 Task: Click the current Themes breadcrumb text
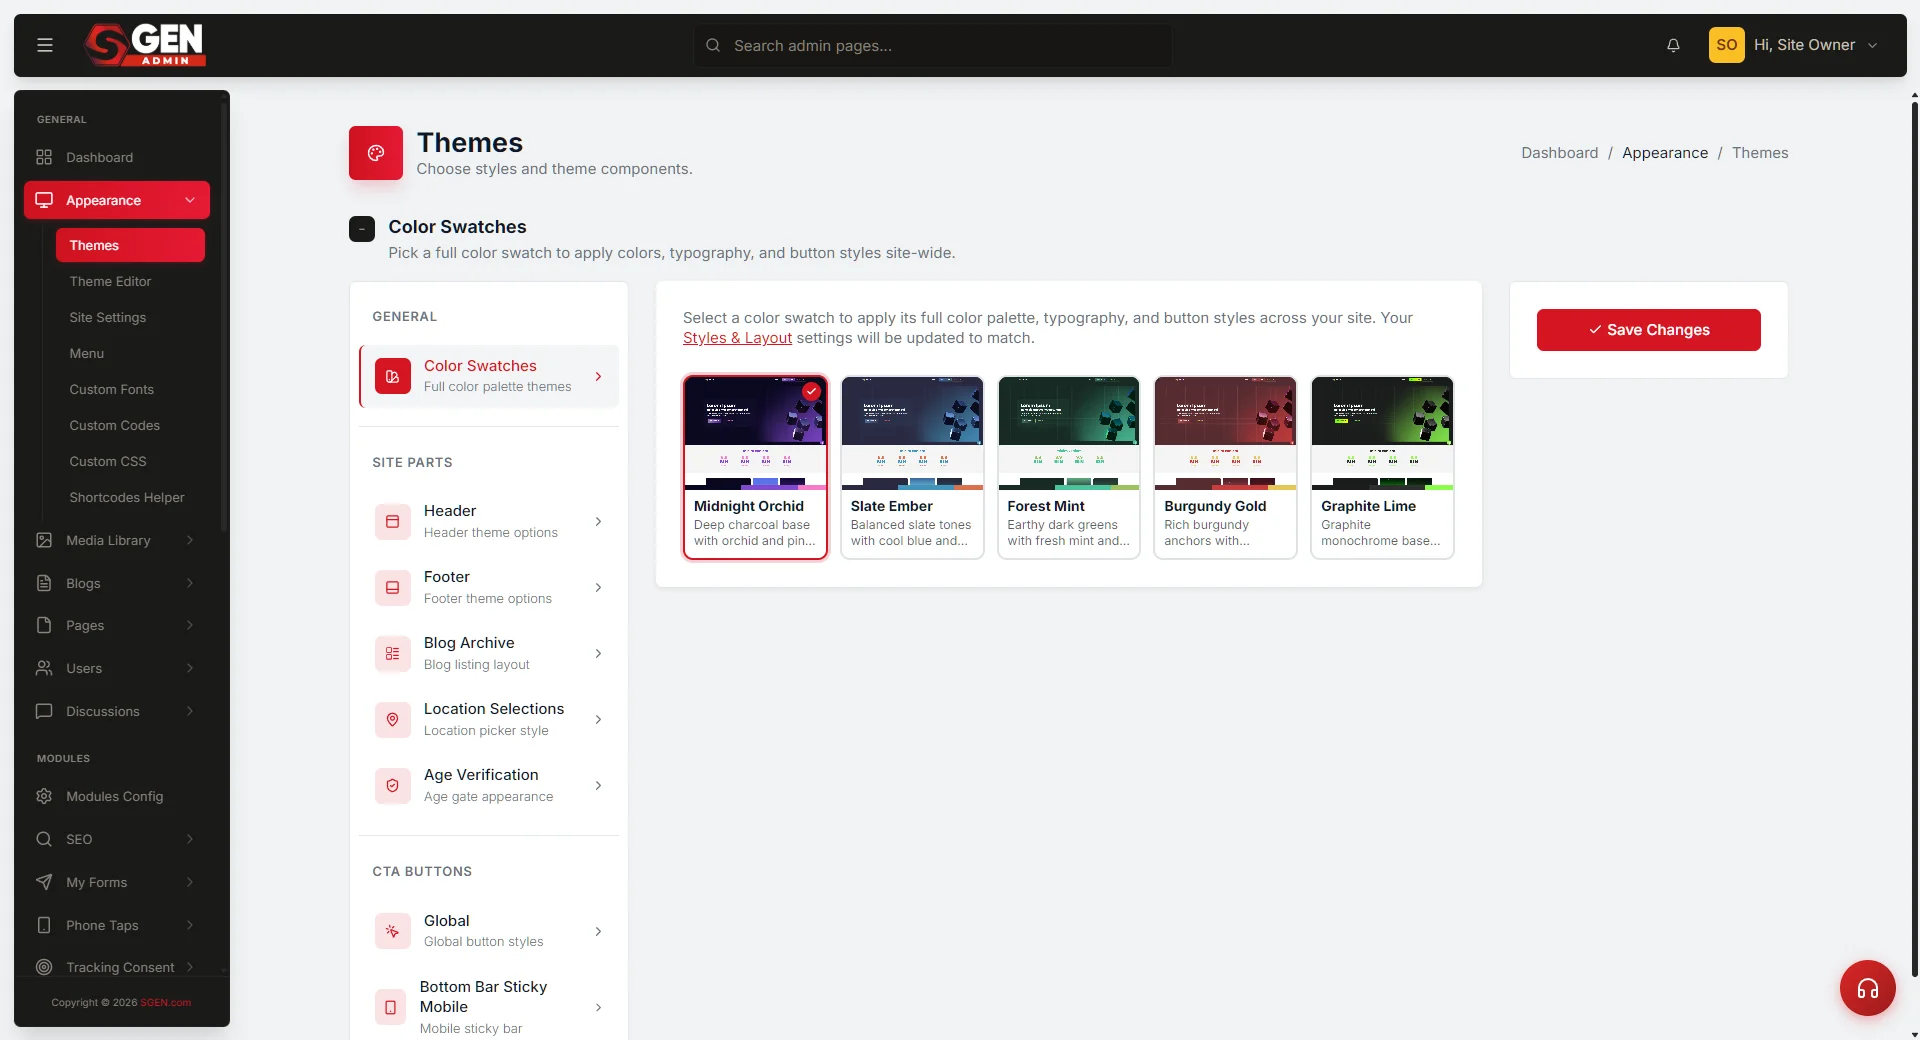coord(1760,153)
